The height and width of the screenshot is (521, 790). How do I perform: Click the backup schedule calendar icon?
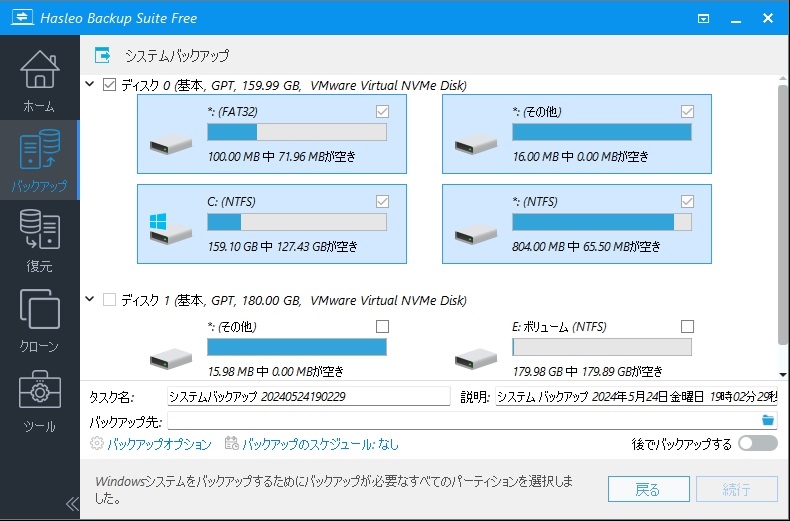pos(232,443)
